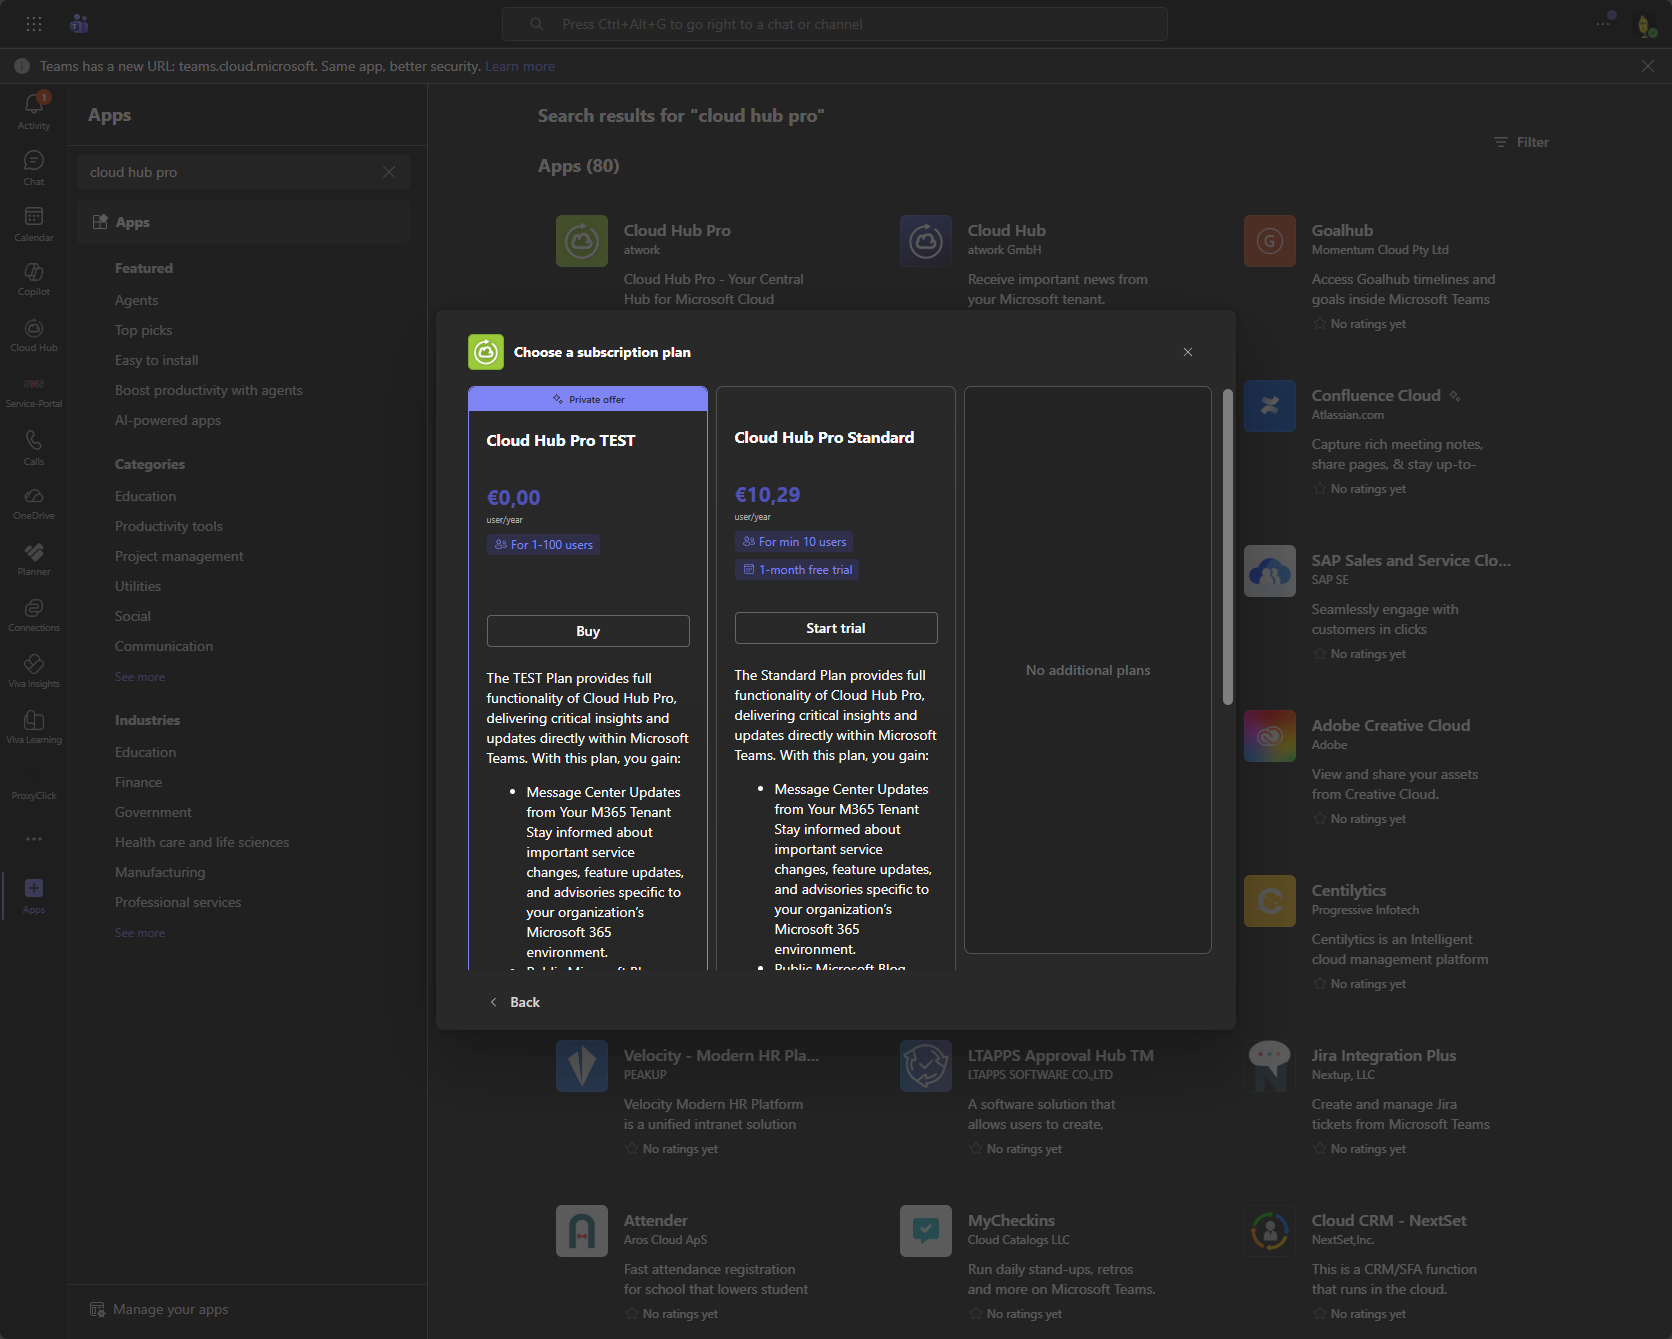Open the SAP Sales and Service Cloud result

click(1411, 561)
